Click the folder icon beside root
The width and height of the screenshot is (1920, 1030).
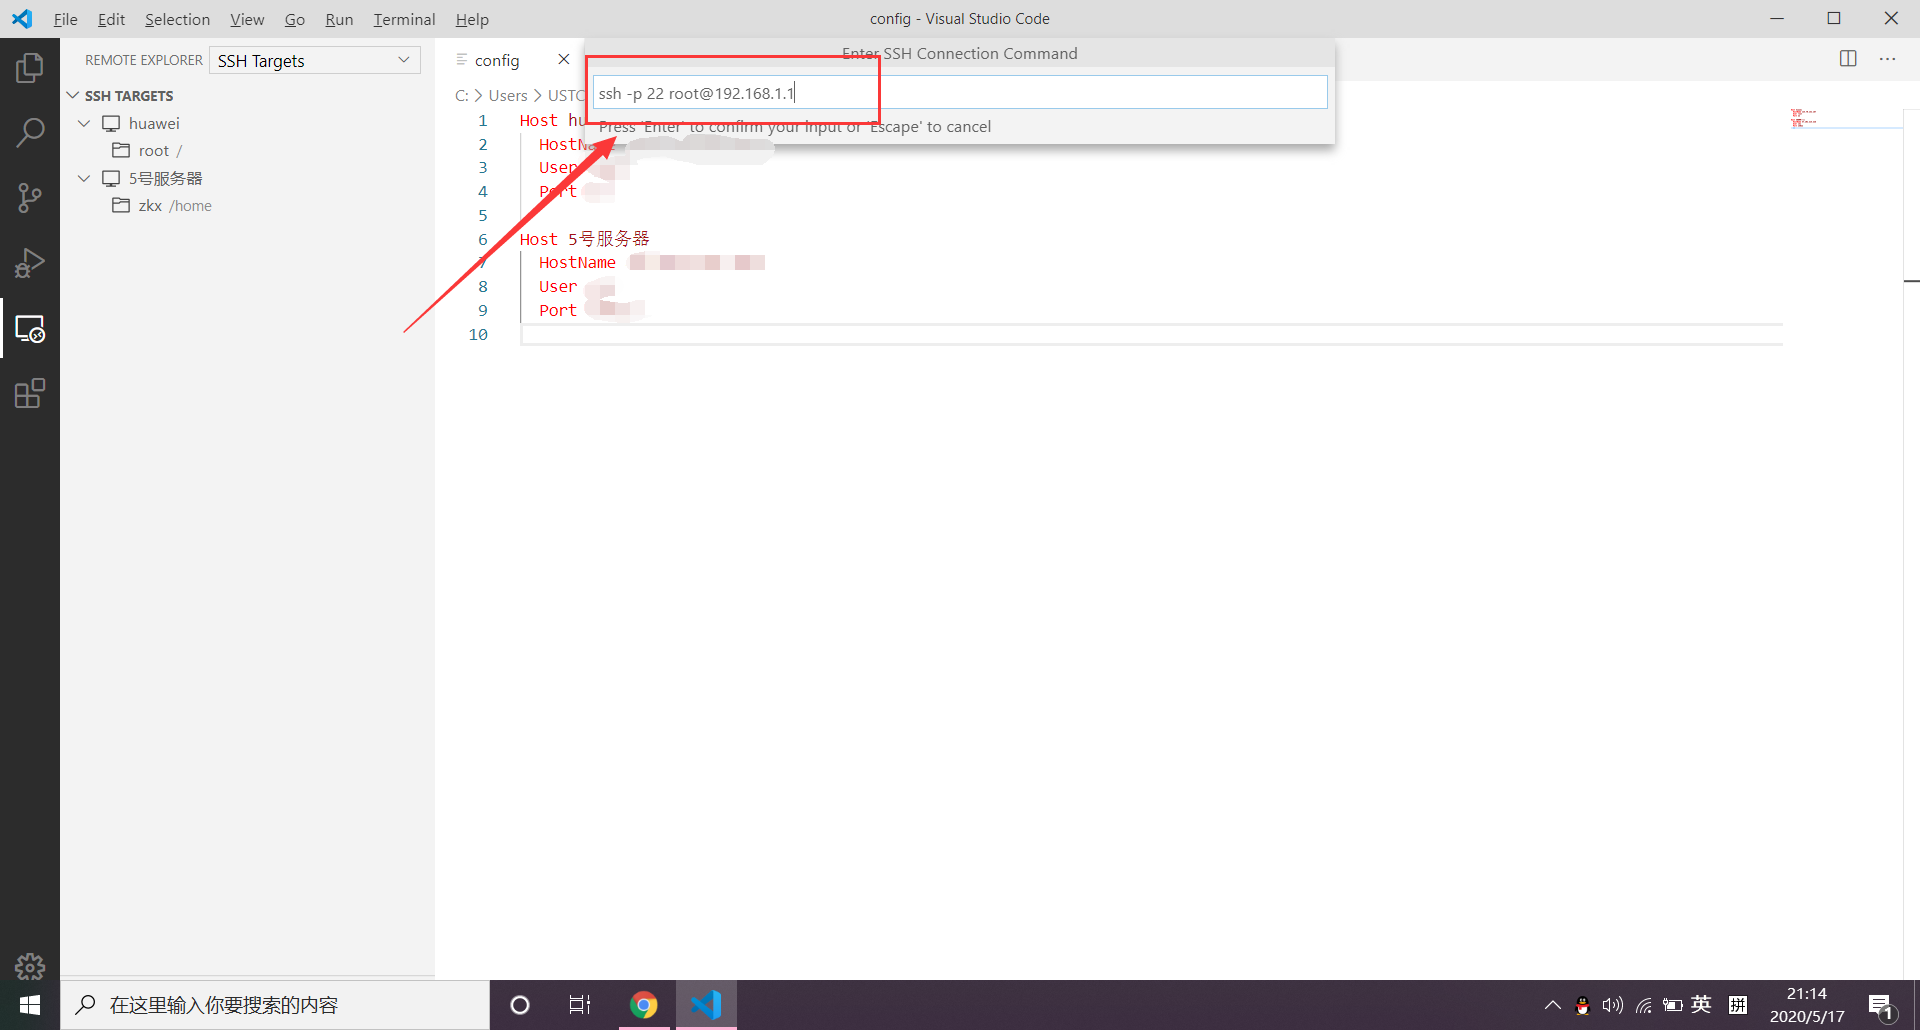[x=121, y=150]
